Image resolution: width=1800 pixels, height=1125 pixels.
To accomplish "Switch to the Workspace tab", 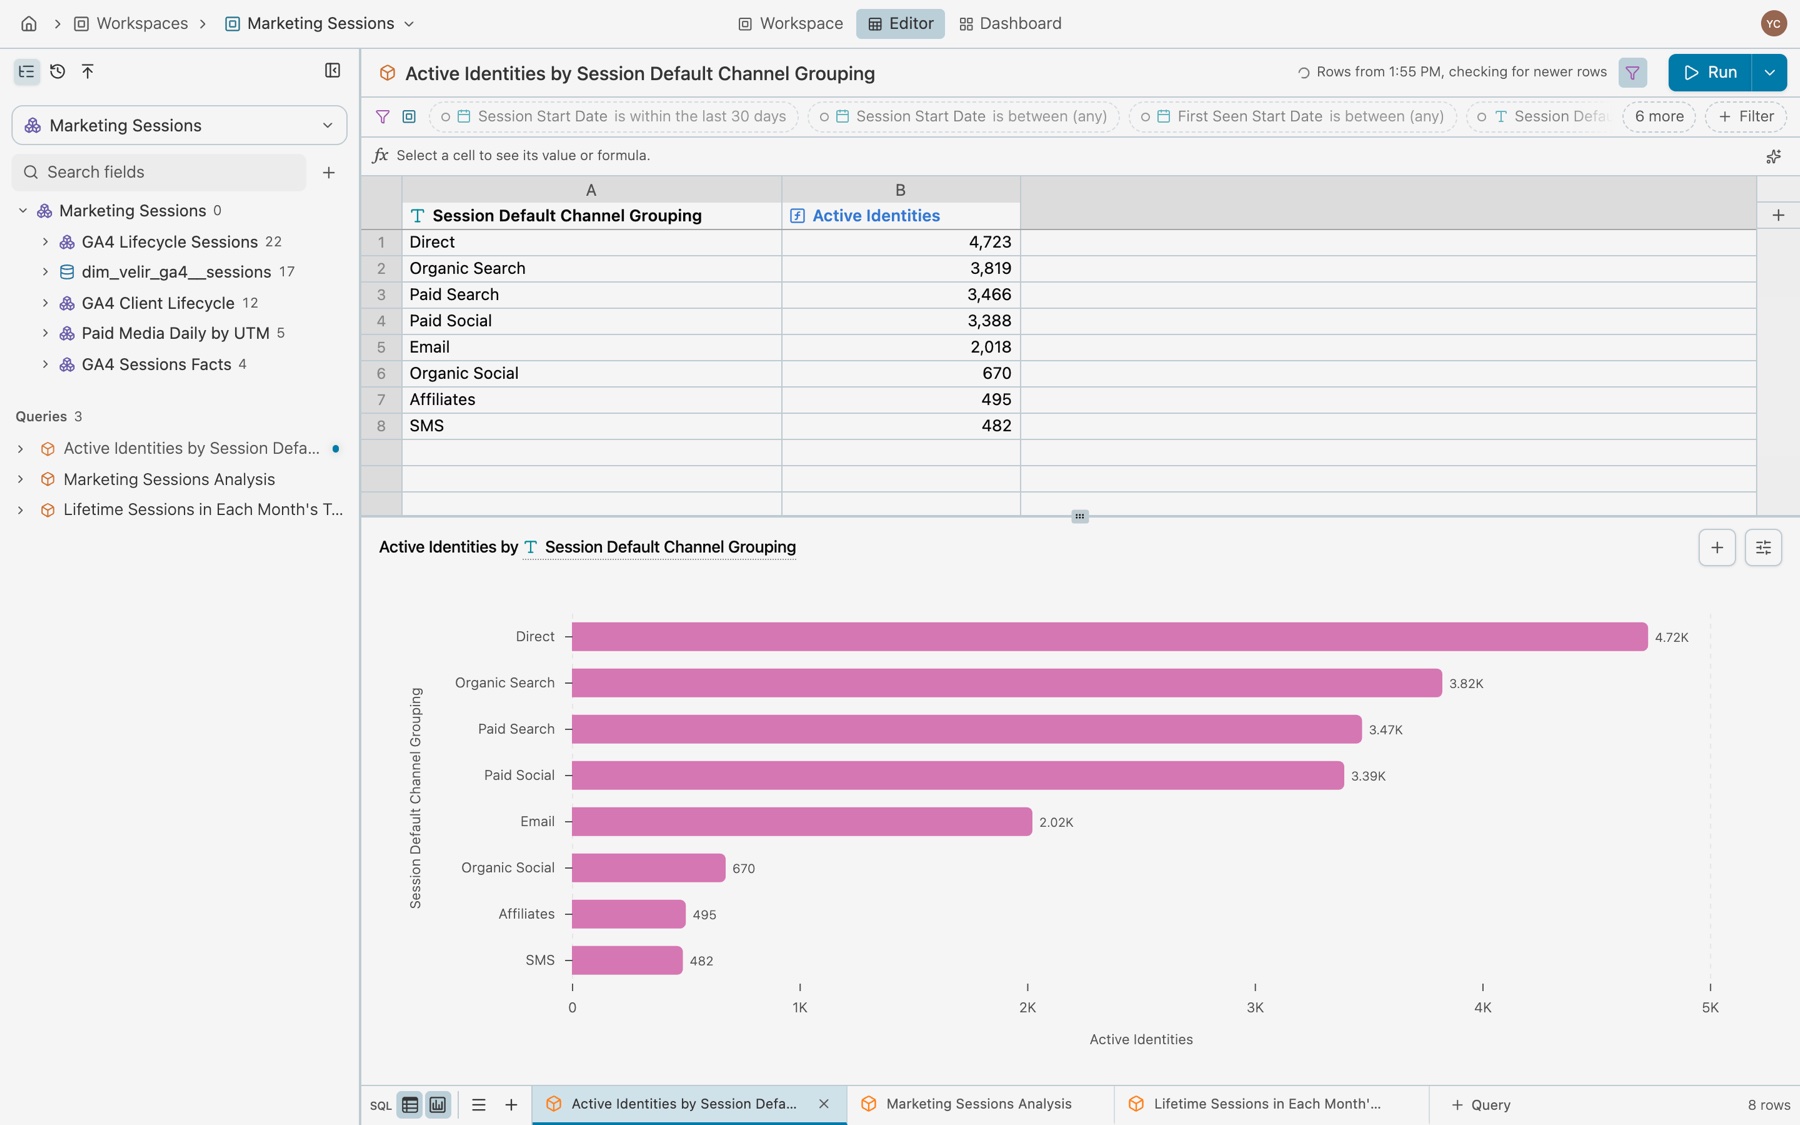I will (x=790, y=23).
